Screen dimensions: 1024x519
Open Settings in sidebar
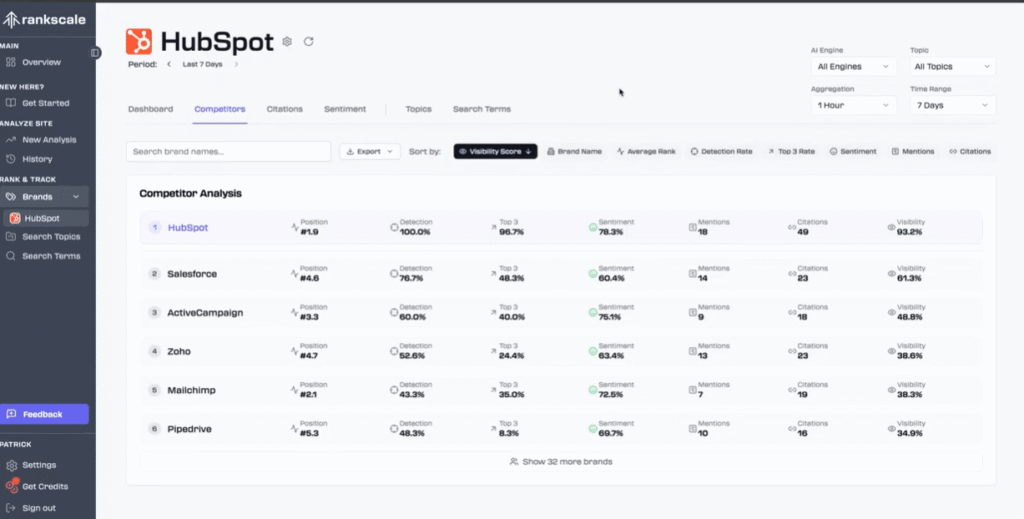(39, 465)
